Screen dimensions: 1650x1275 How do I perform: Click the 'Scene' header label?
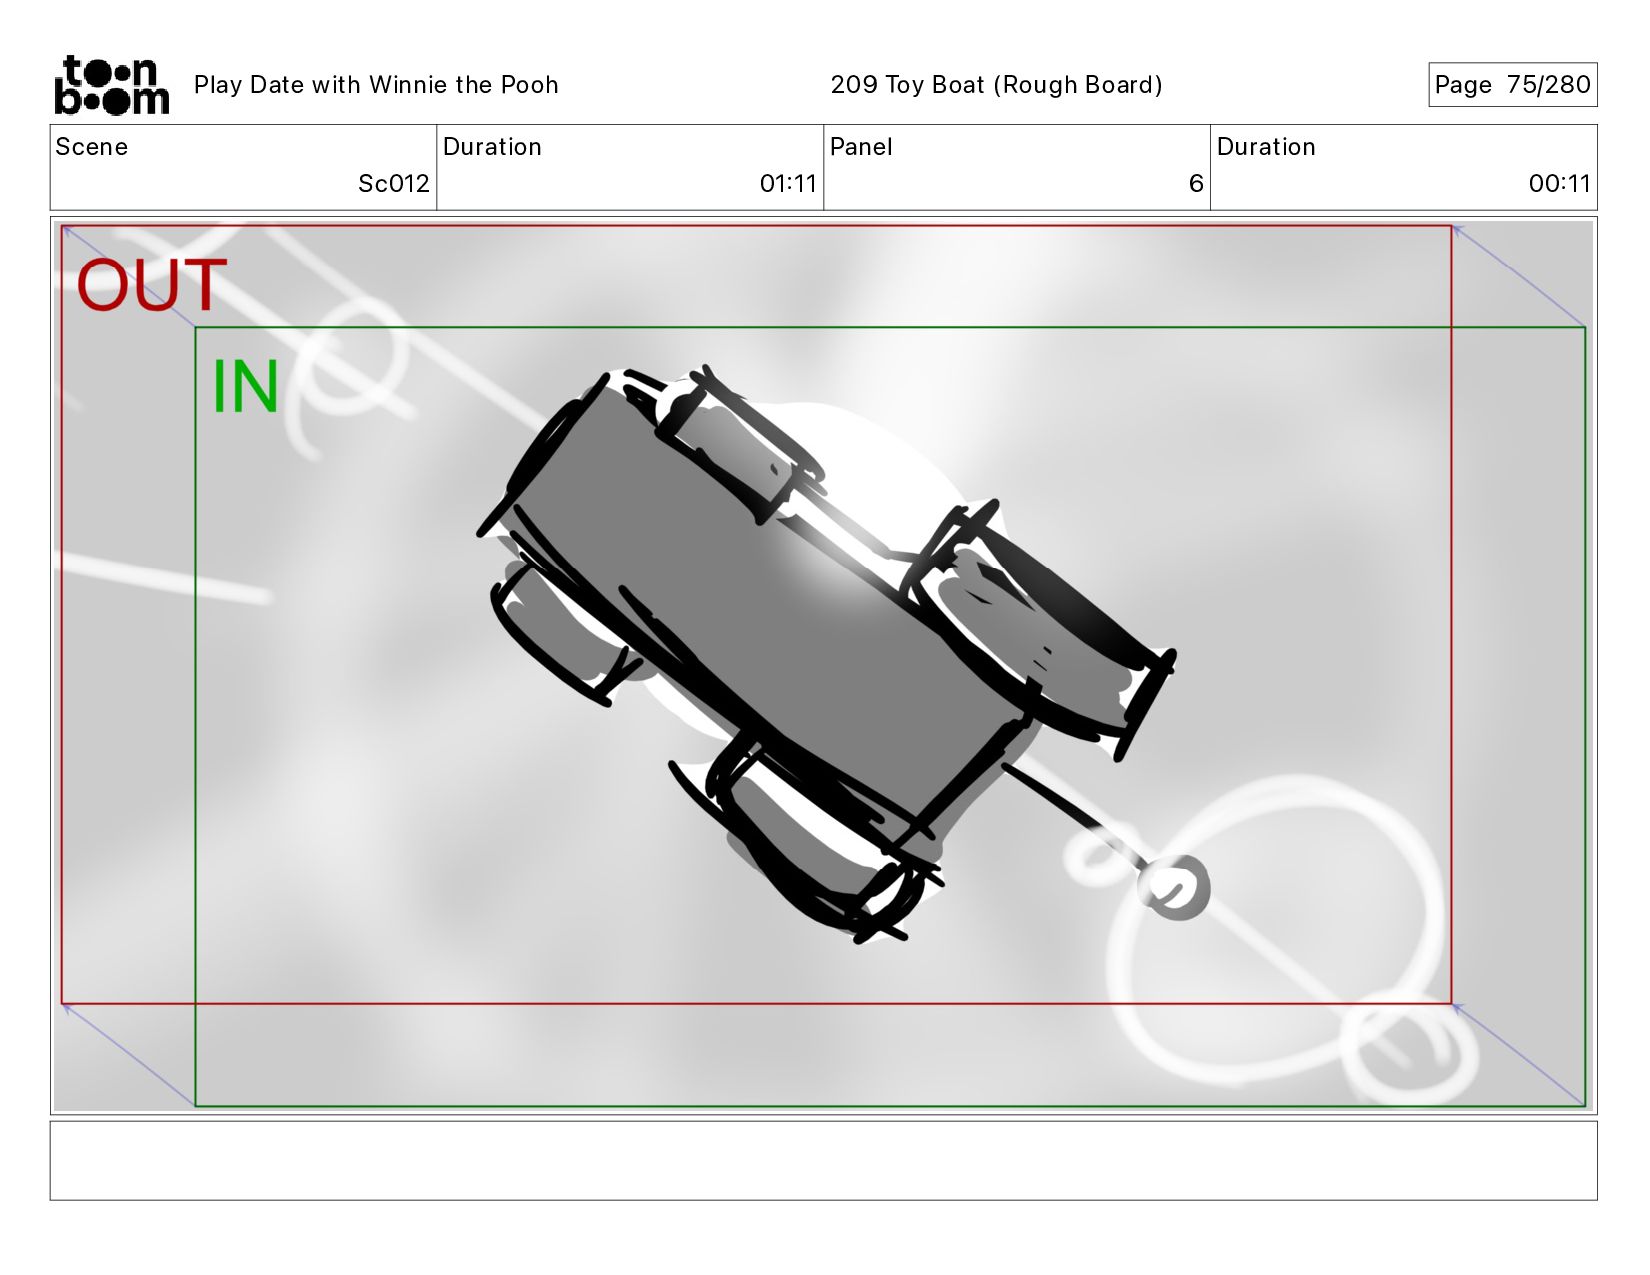[92, 147]
